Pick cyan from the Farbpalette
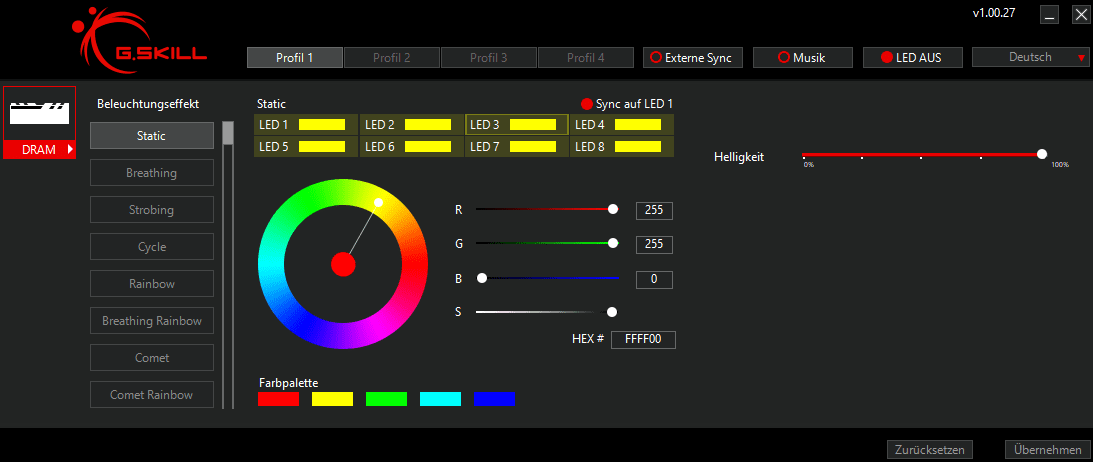This screenshot has width=1093, height=462. coord(441,399)
